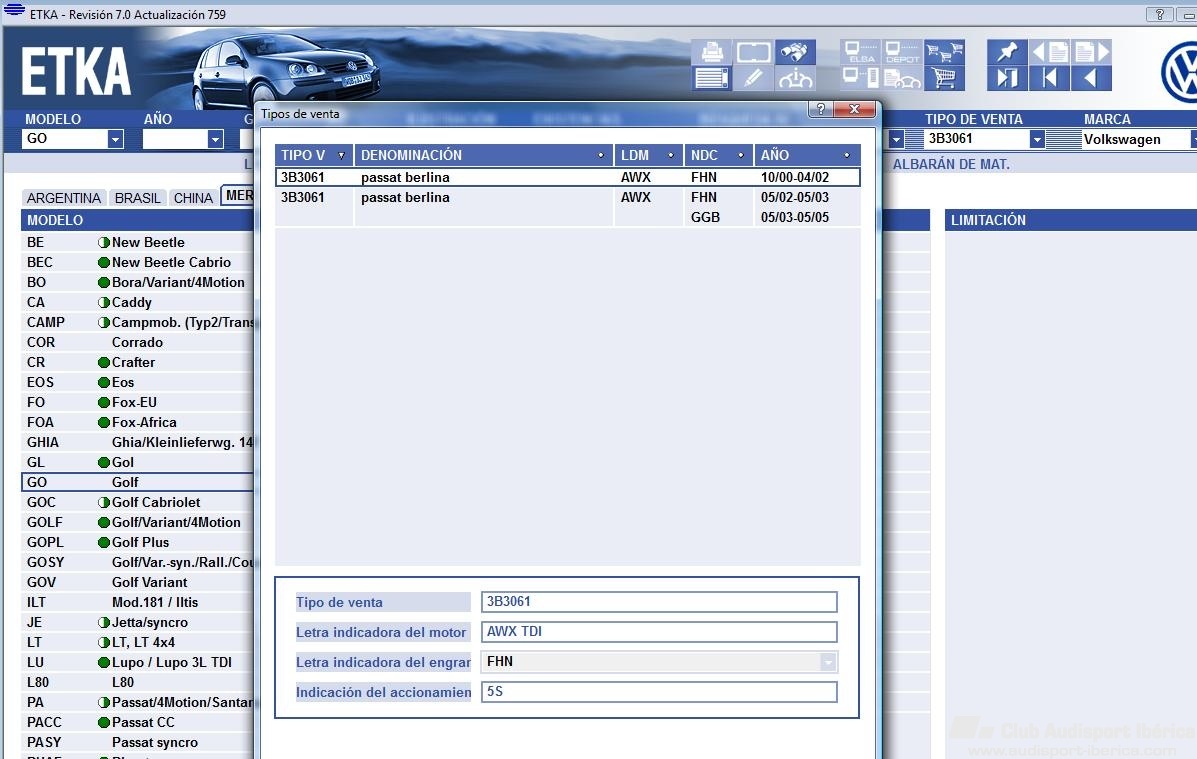Click main window help question mark button
1197x759 pixels.
1159,15
